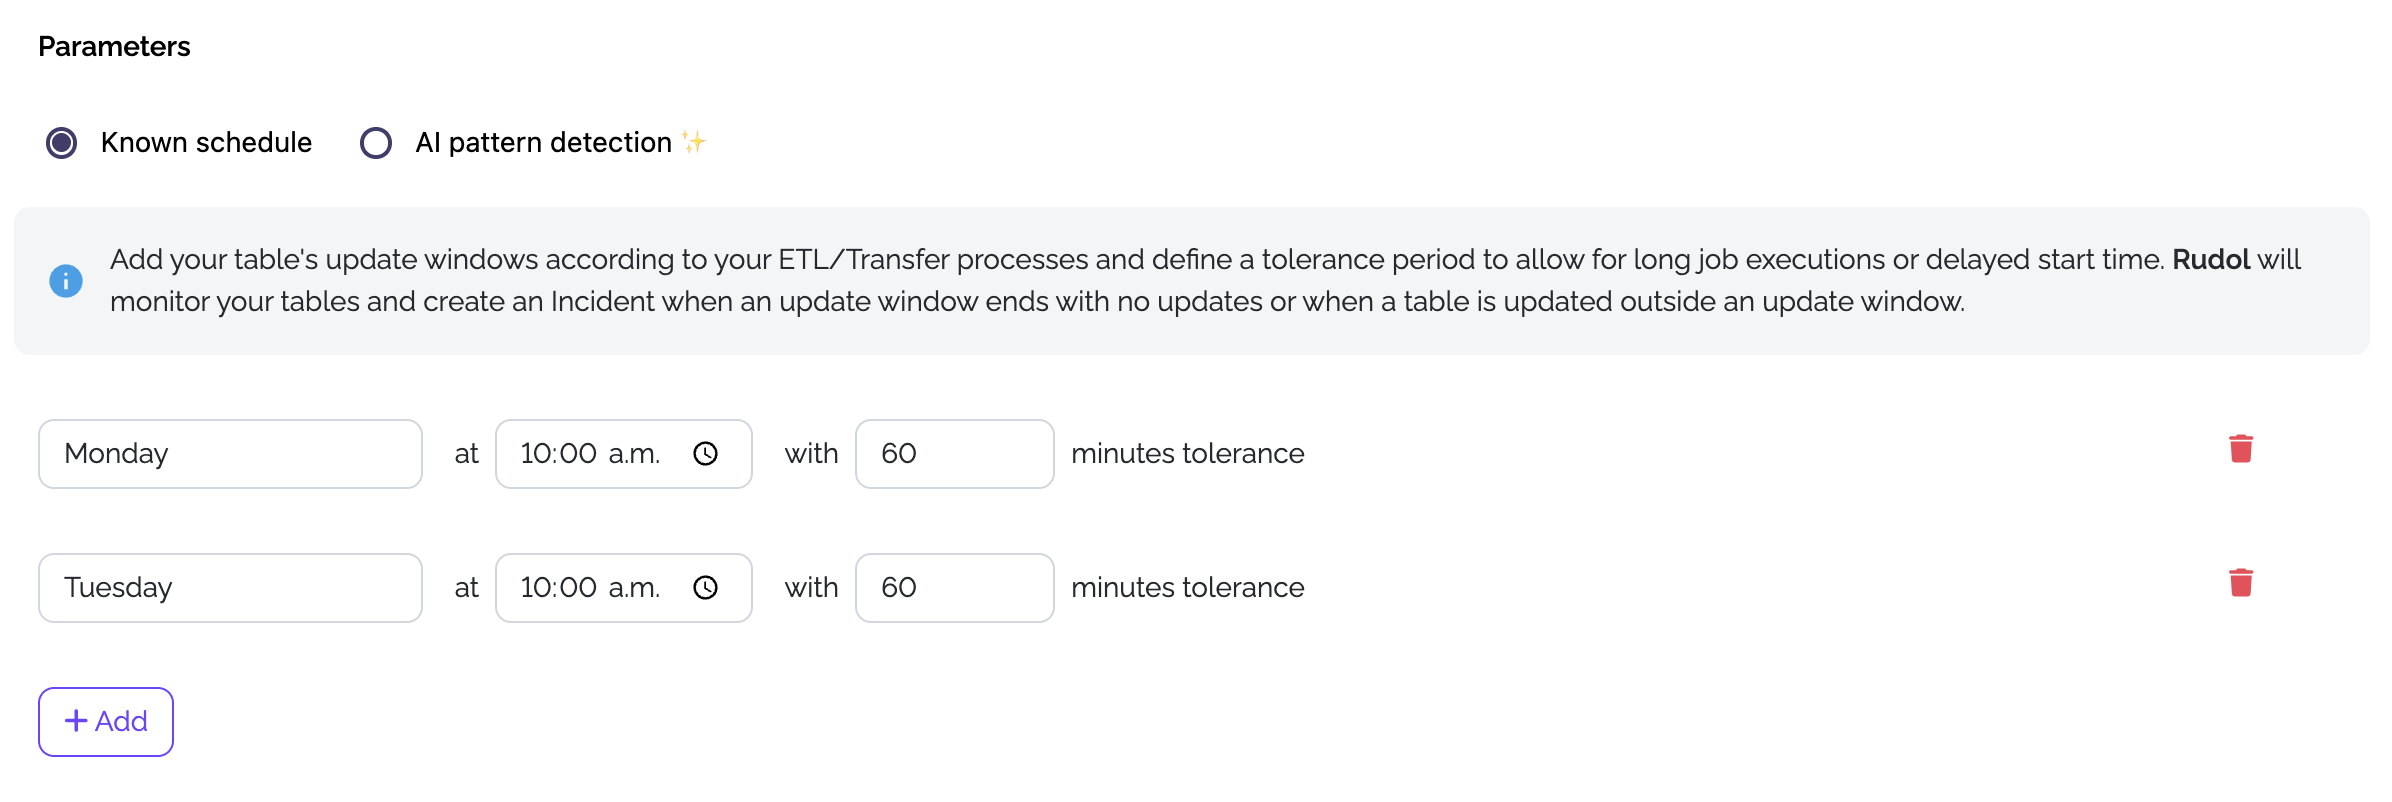The image size is (2392, 802).
Task: Select the Known schedule radio button
Action: coord(62,143)
